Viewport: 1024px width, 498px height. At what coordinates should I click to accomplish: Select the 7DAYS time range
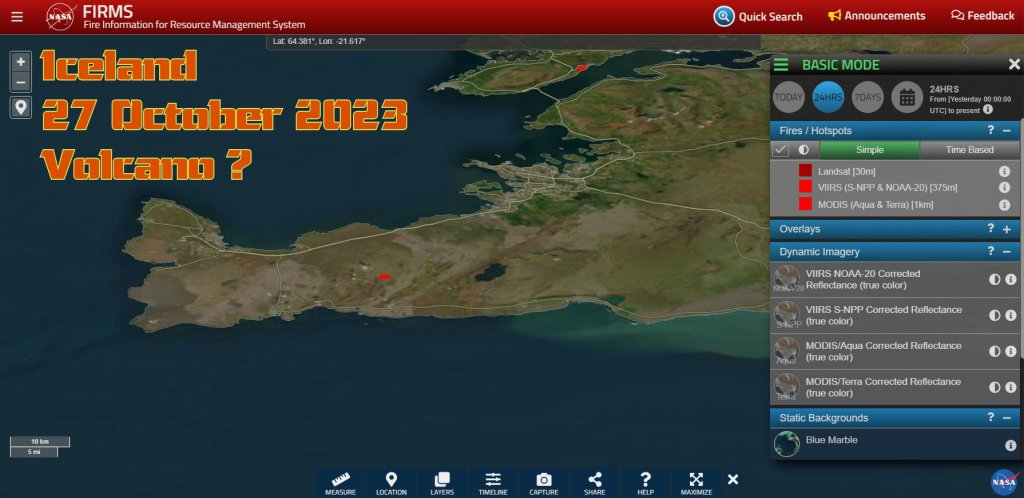867,97
